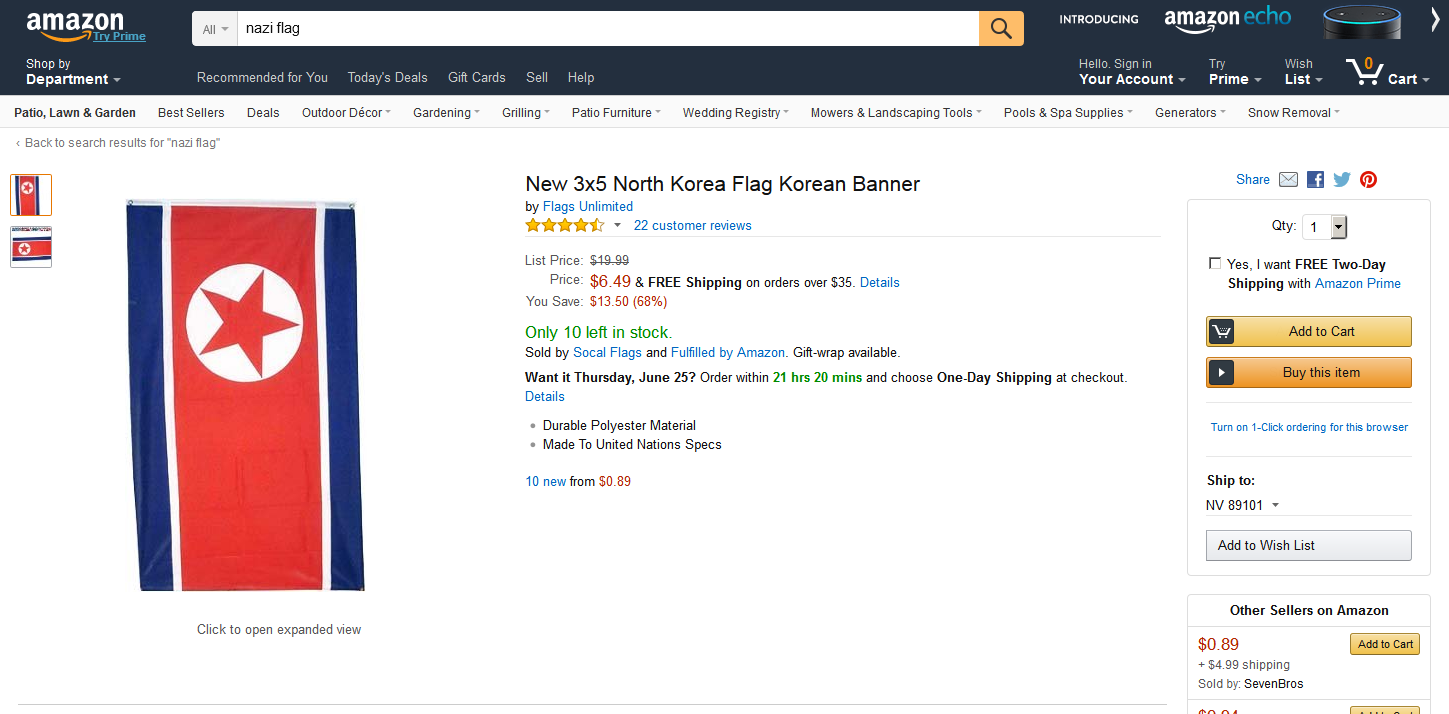This screenshot has height=714, width=1449.
Task: Open the Patio Furniture menu
Action: coord(615,113)
